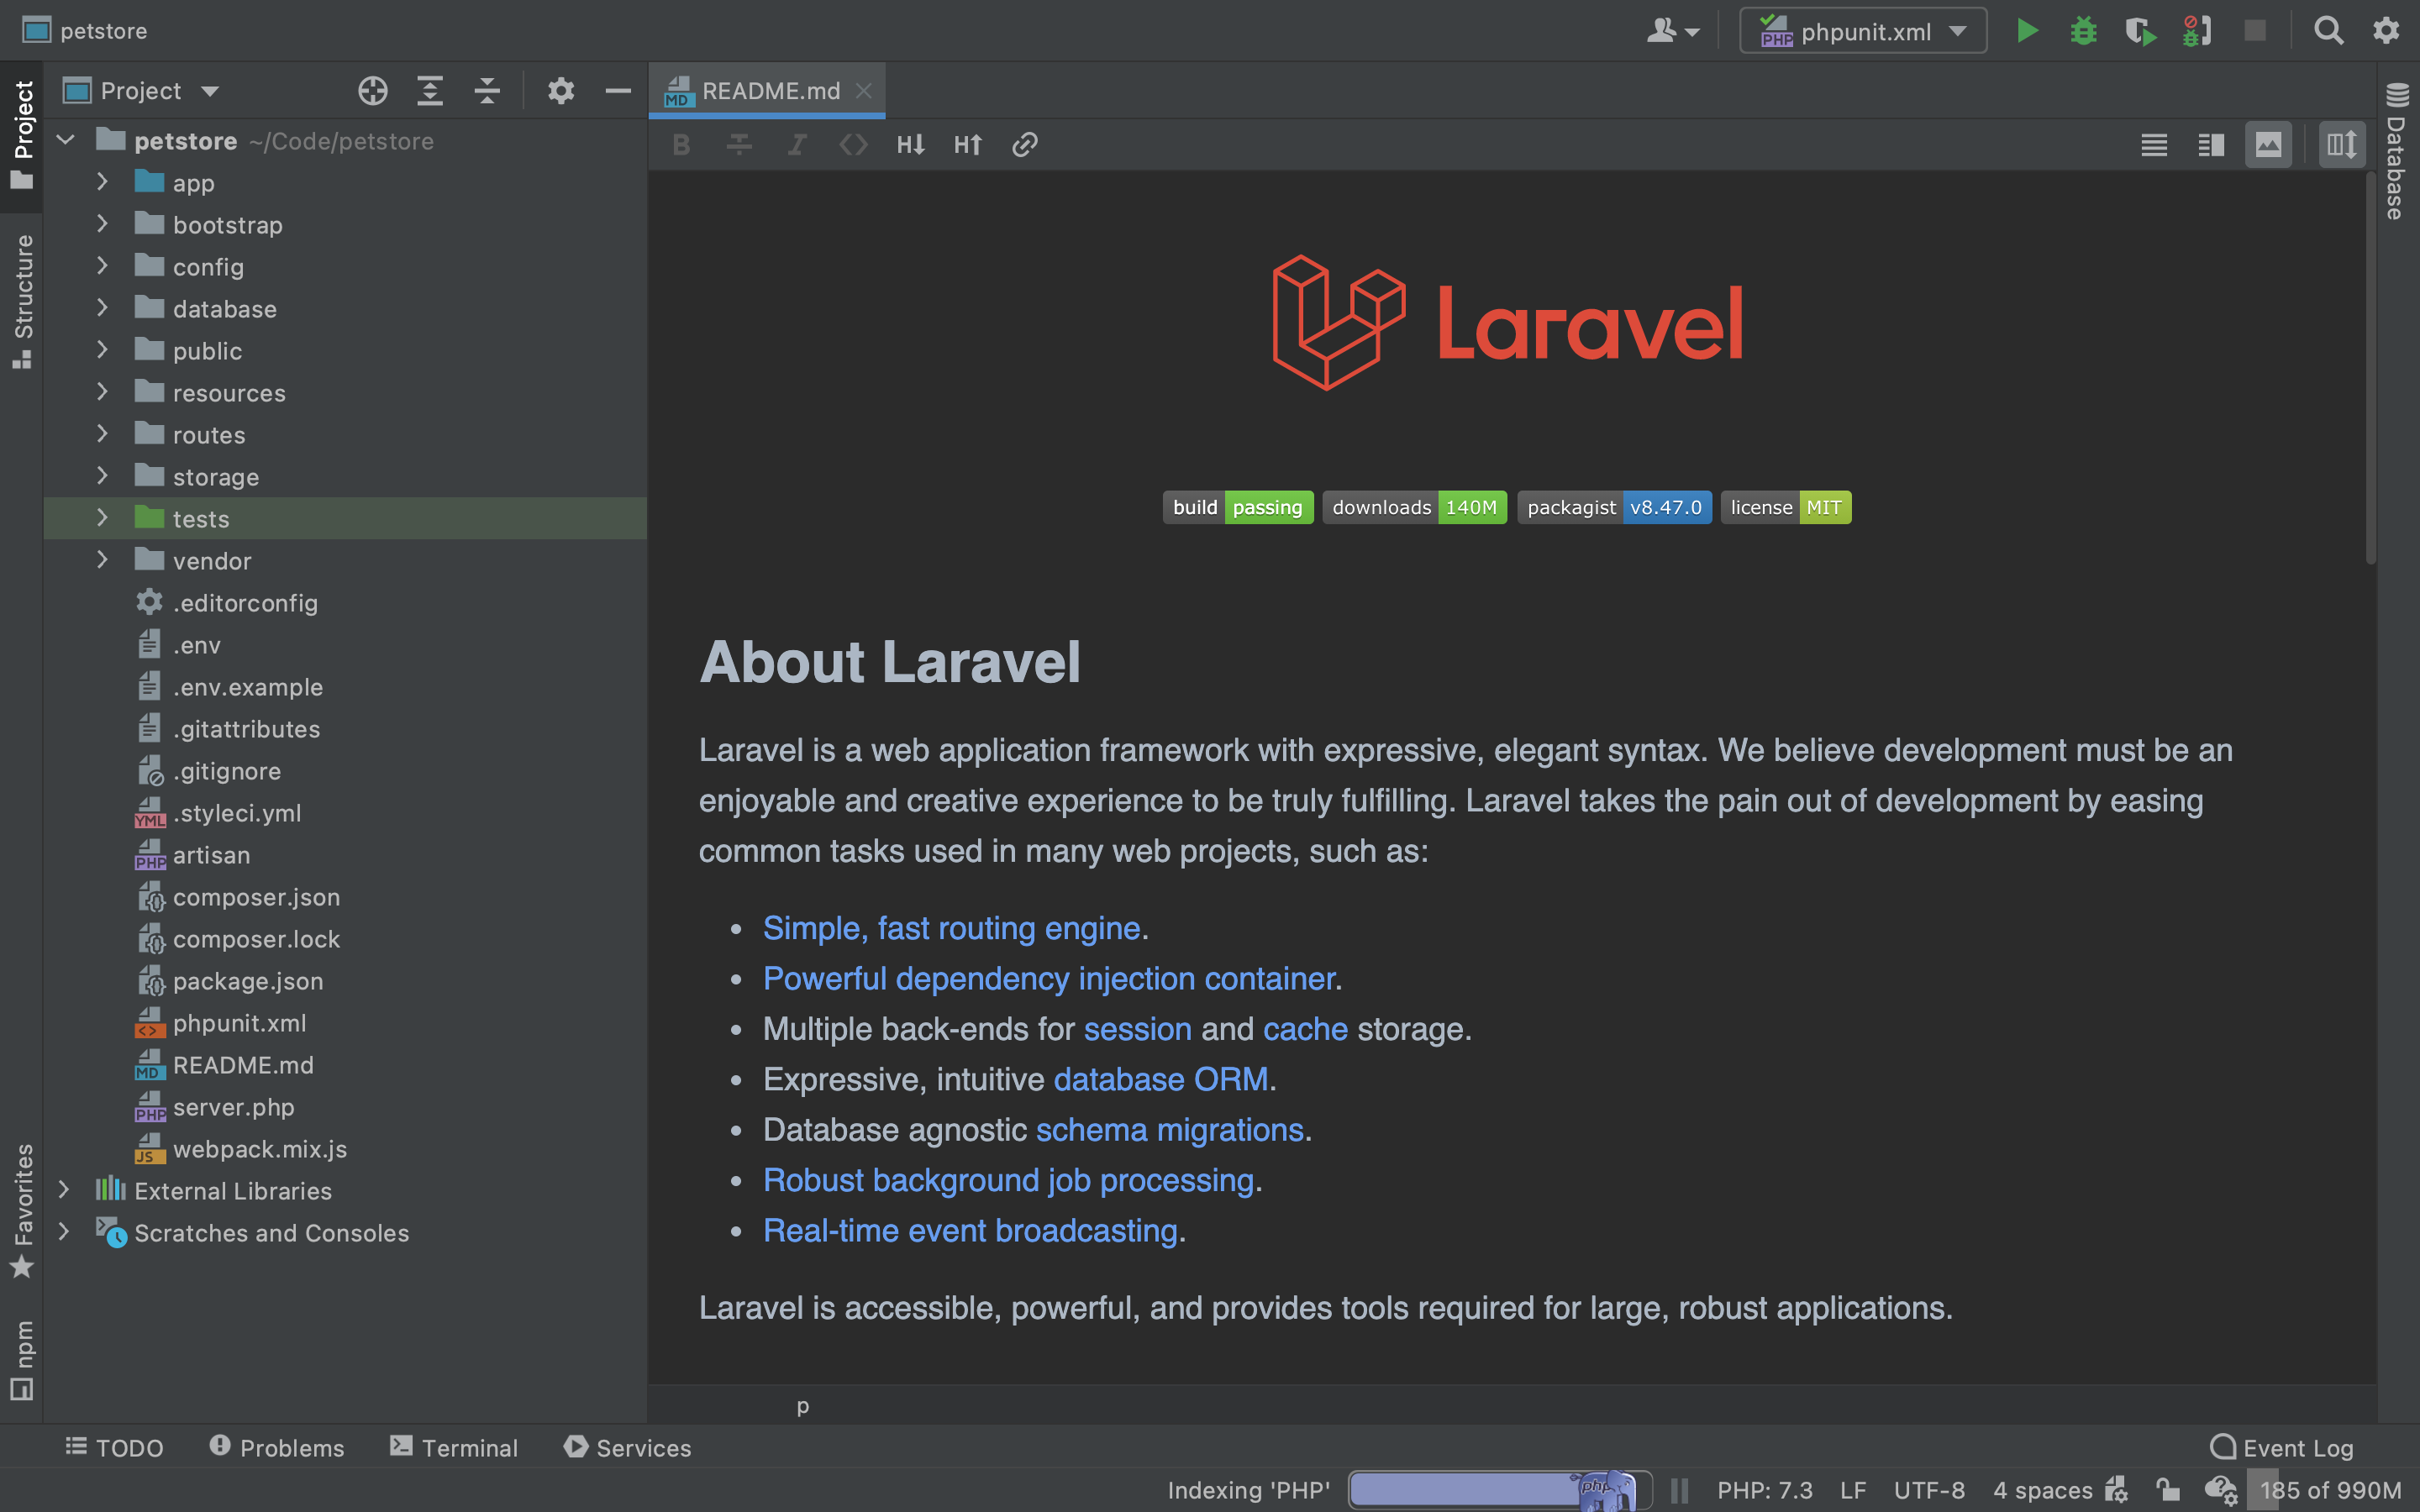Click the Stop square button
Screen dimensions: 2420x1512
(x=2254, y=31)
